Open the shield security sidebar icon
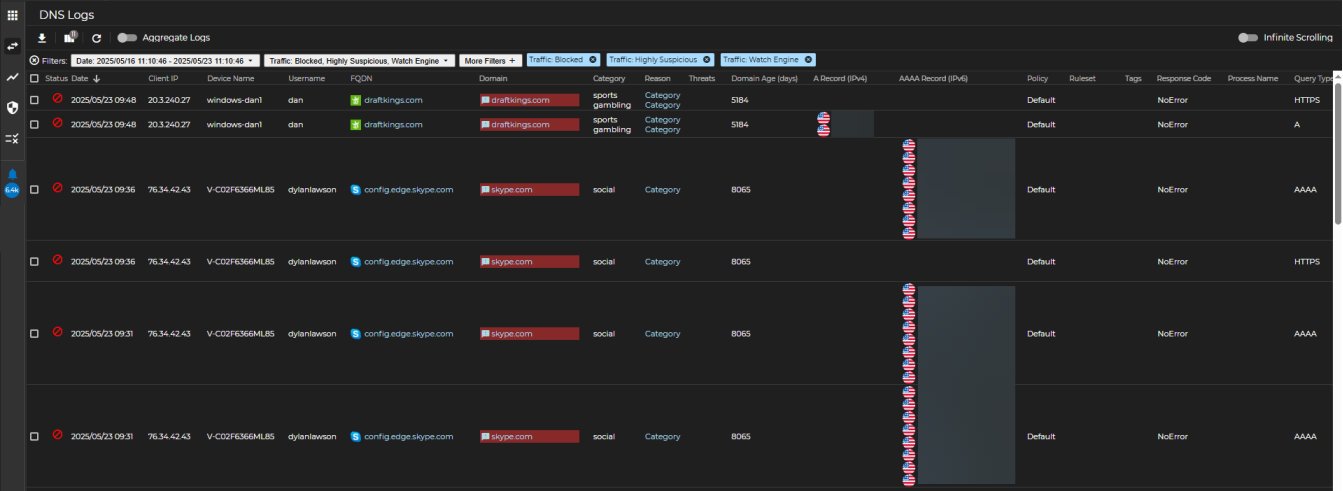Image resolution: width=1343 pixels, height=491 pixels. [x=12, y=107]
